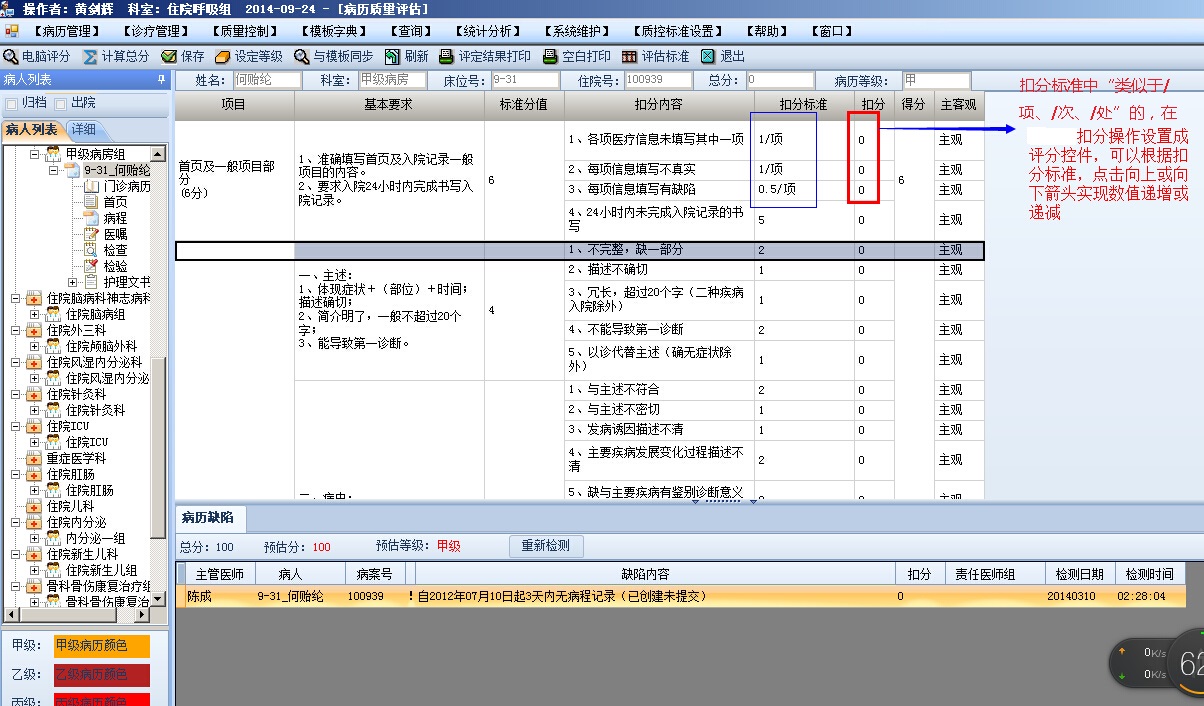Click the 住院号 field showing 100939

pyautogui.click(x=656, y=80)
